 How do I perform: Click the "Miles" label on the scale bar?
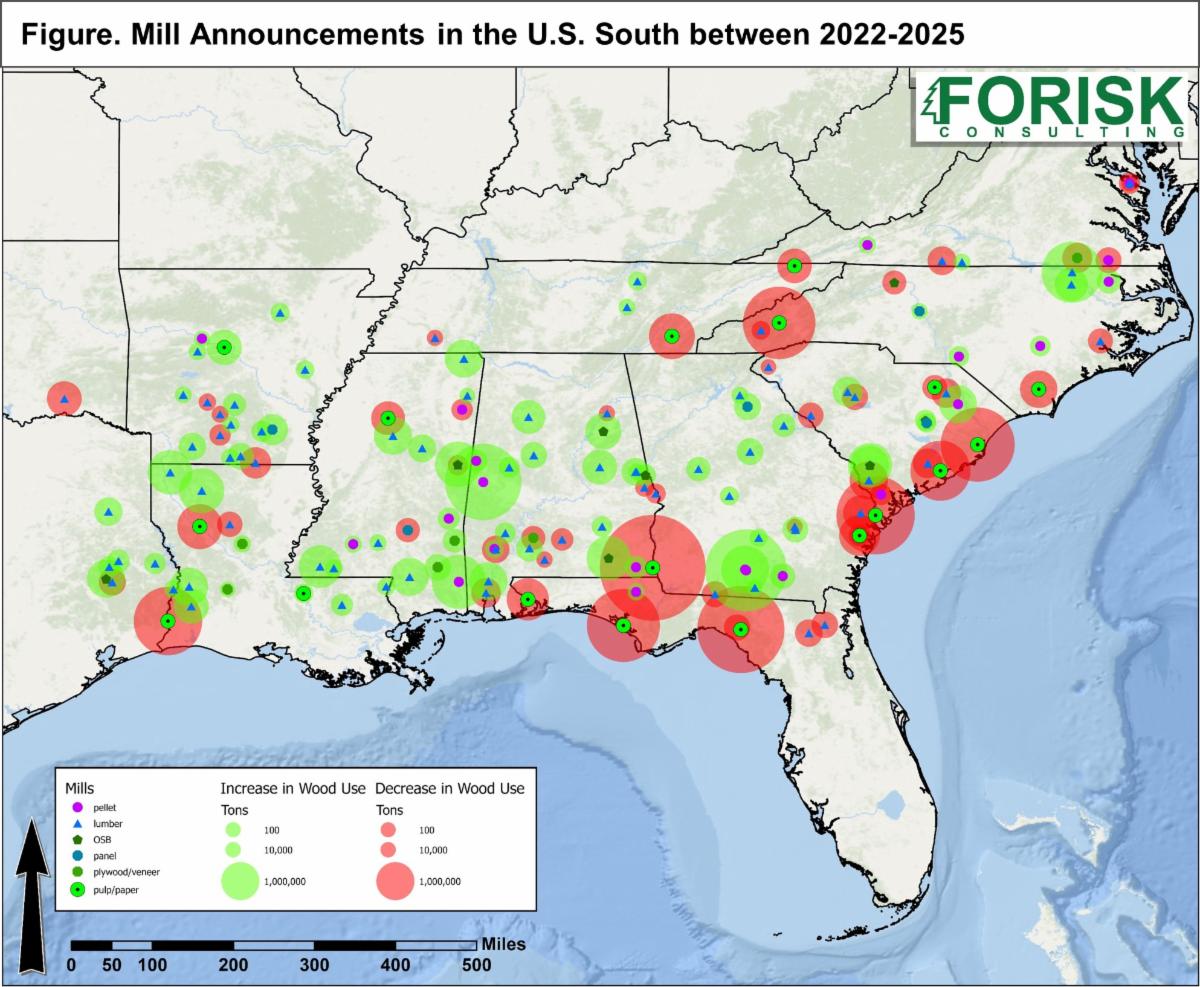[x=503, y=943]
